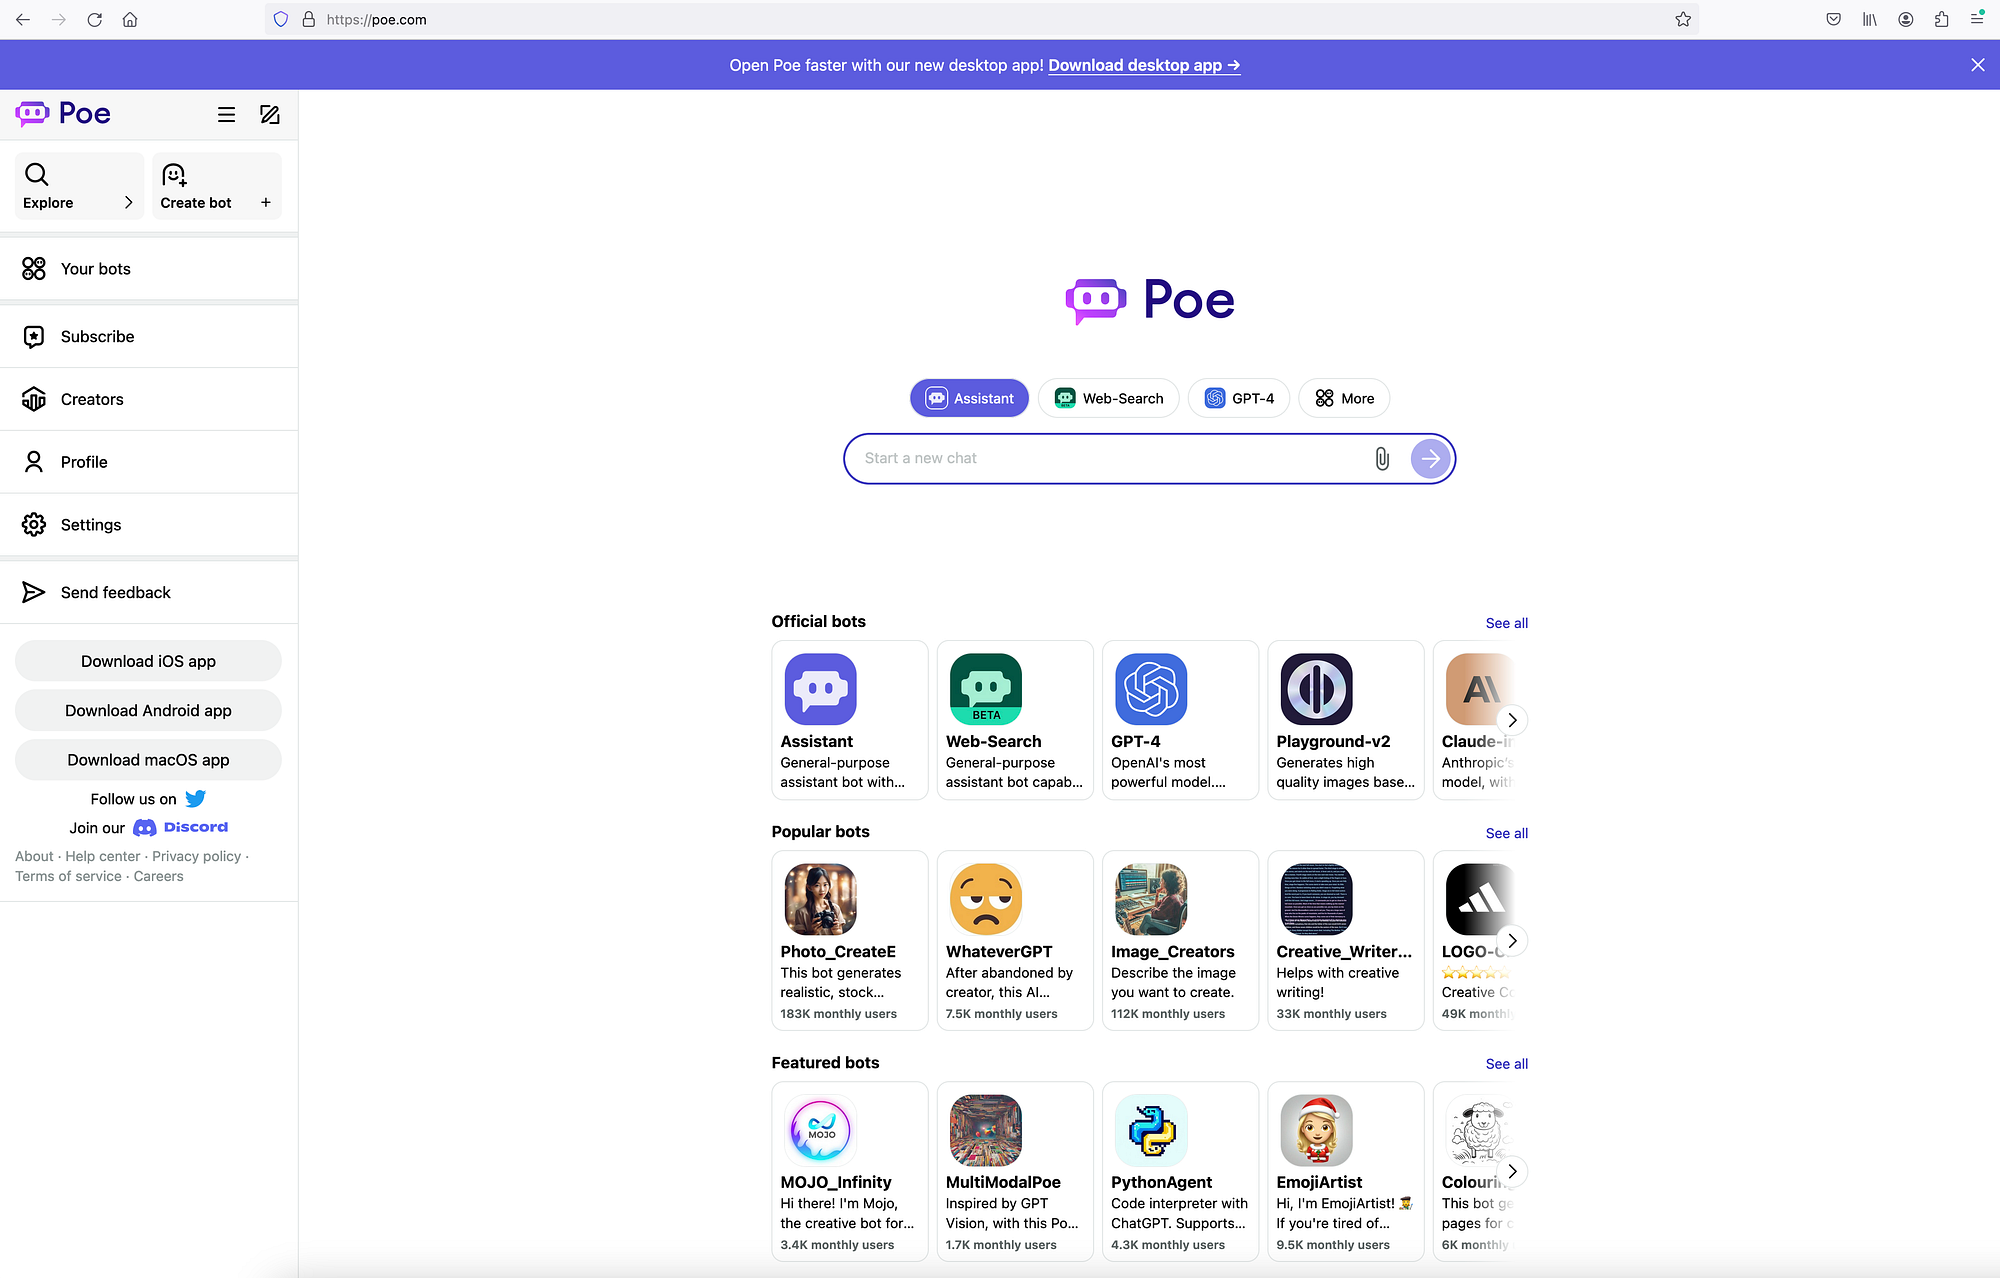Click the send arrow button
2000x1278 pixels.
1431,459
